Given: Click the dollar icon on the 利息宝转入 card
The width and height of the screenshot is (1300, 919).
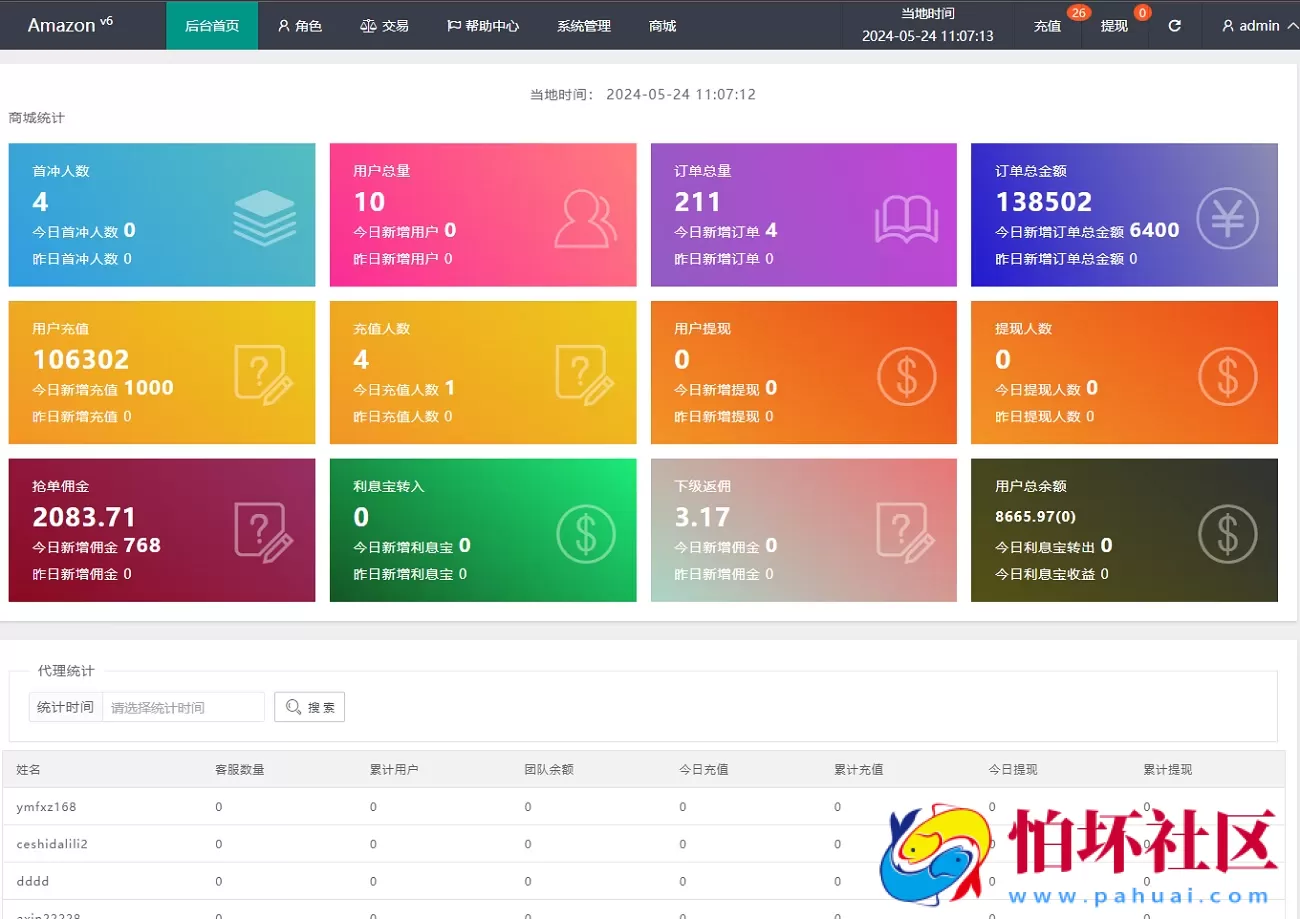Looking at the screenshot, I should [x=587, y=533].
